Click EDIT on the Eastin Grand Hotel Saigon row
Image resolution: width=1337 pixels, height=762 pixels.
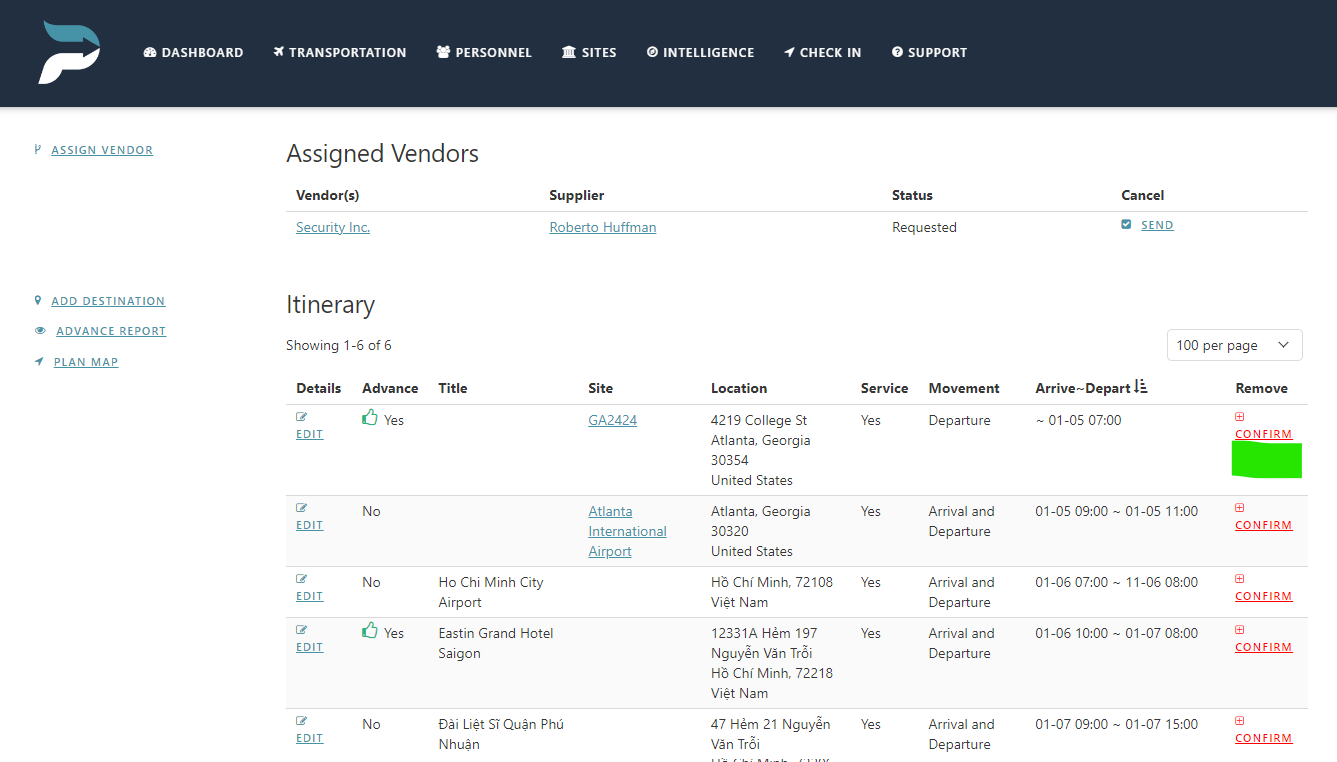[x=309, y=646]
